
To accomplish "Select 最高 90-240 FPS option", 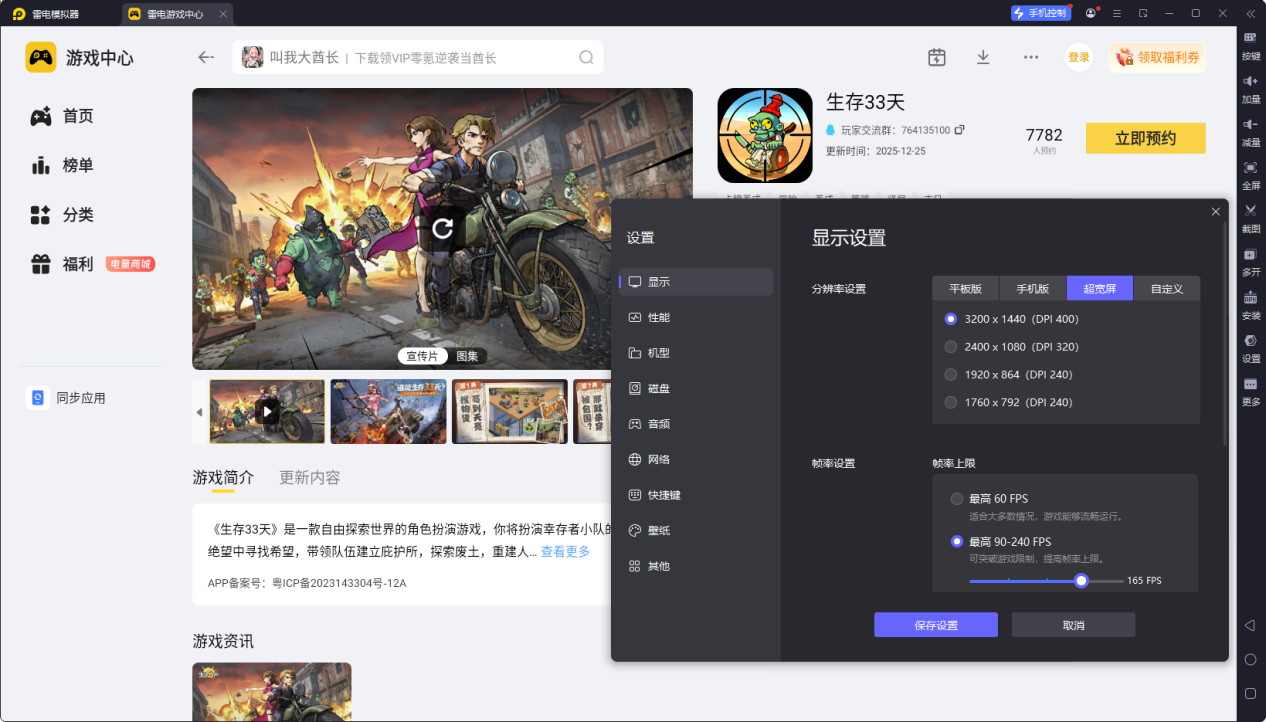I will tap(957, 542).
